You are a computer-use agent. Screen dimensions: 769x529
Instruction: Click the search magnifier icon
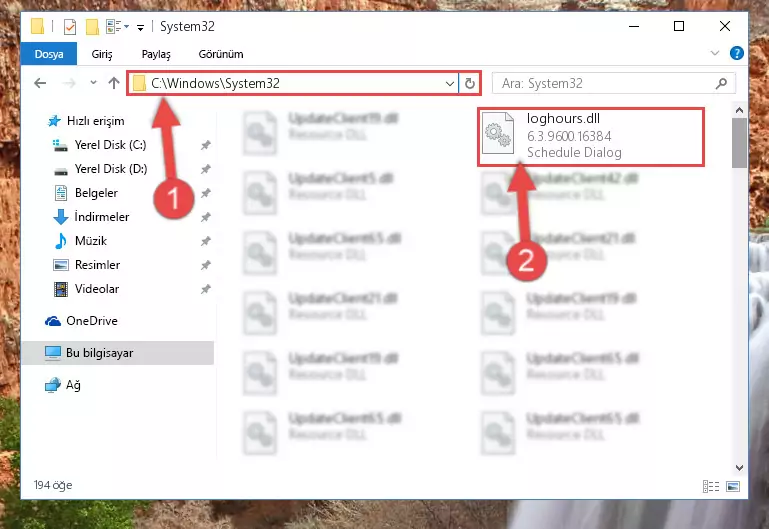(721, 84)
